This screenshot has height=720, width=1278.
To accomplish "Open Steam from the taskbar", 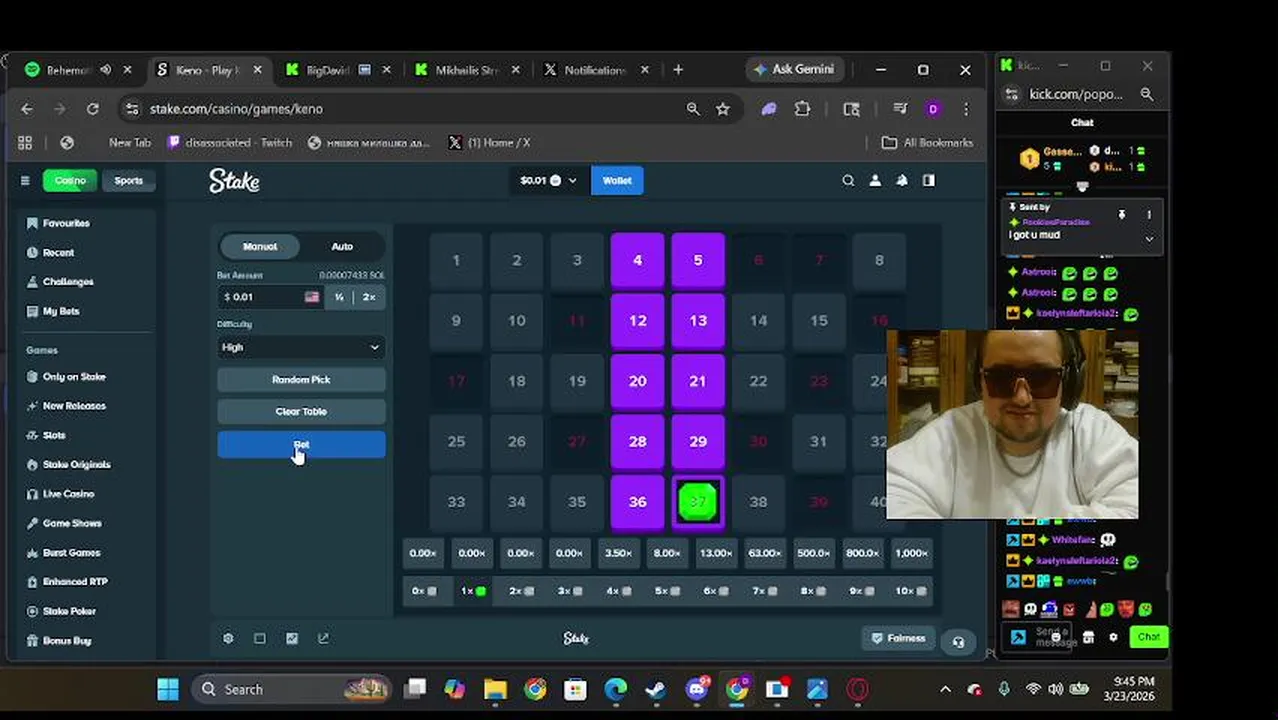I will 656,689.
